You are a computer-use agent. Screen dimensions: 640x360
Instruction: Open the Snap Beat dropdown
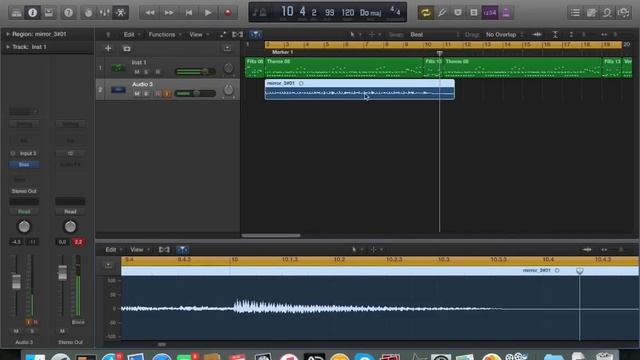435,35
